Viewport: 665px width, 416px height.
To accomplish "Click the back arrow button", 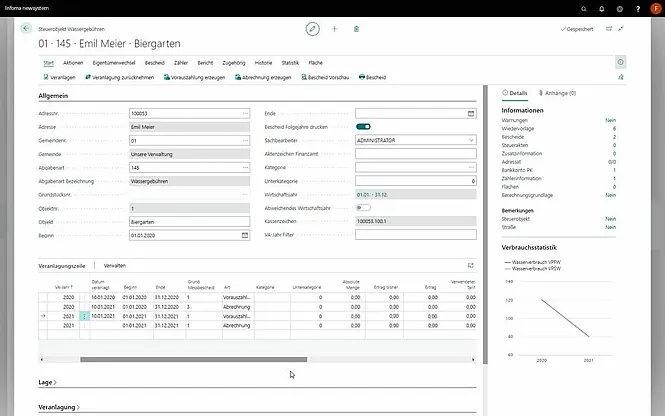I will pyautogui.click(x=27, y=29).
